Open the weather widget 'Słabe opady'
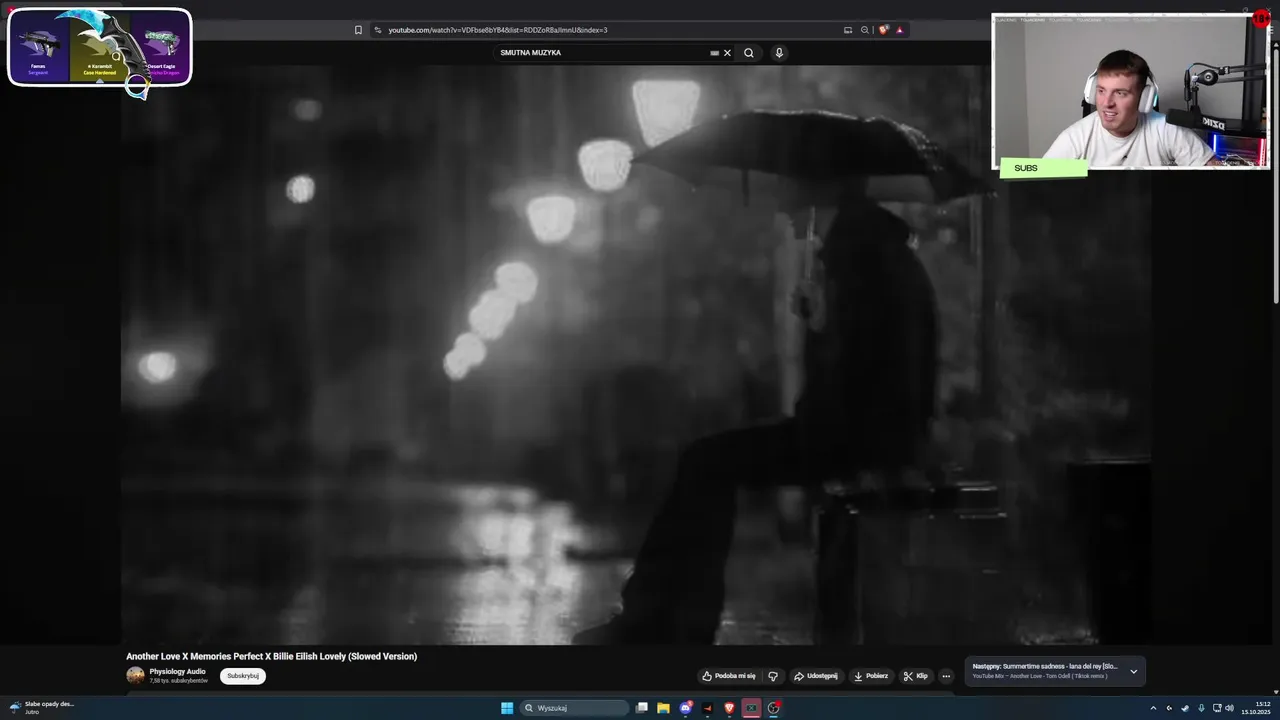Image resolution: width=1280 pixels, height=720 pixels. tap(42, 707)
